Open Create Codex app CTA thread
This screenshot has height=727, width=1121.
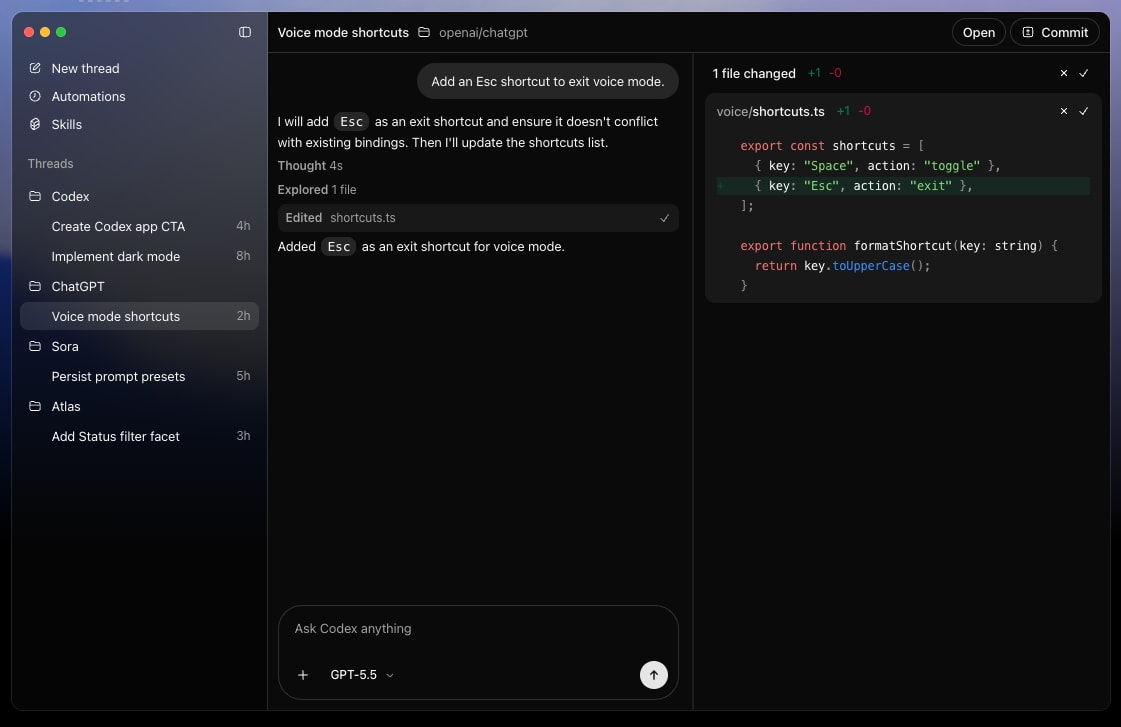click(x=139, y=226)
